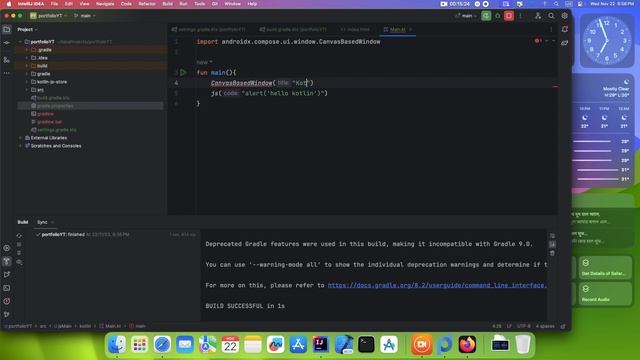Expand the src folder

tap(27, 90)
